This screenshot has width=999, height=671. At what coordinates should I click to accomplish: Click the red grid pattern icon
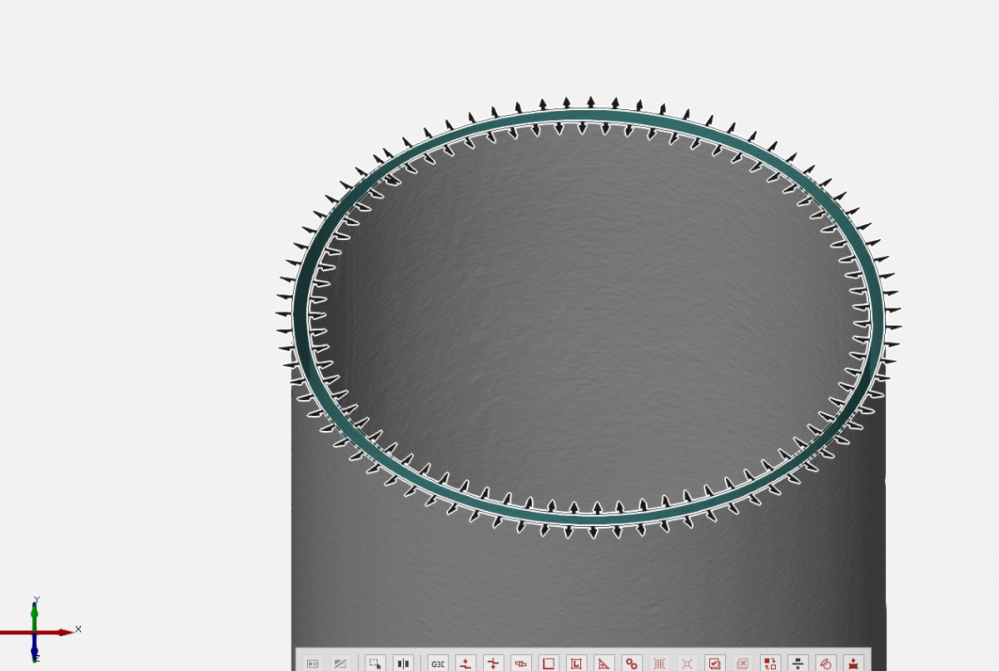click(660, 660)
